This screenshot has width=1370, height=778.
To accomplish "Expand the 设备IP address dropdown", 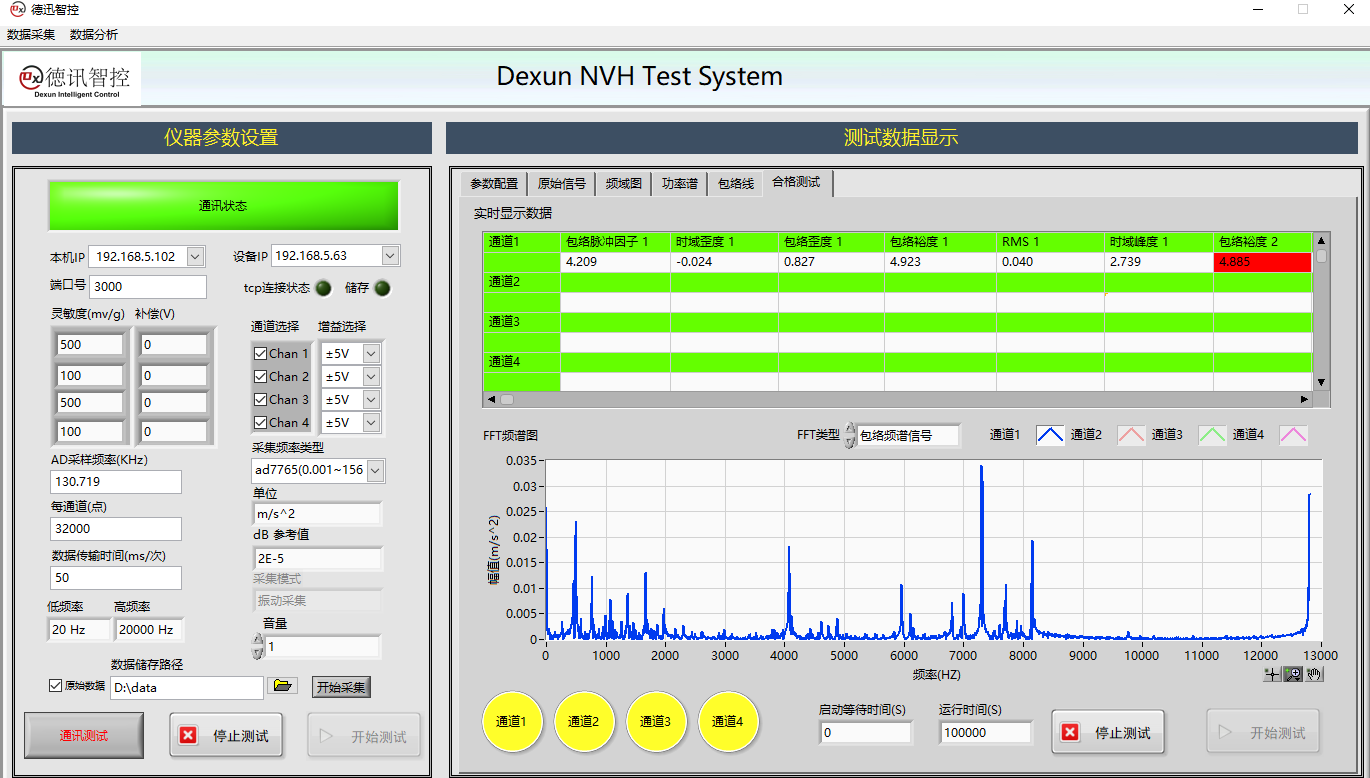I will tap(389, 256).
